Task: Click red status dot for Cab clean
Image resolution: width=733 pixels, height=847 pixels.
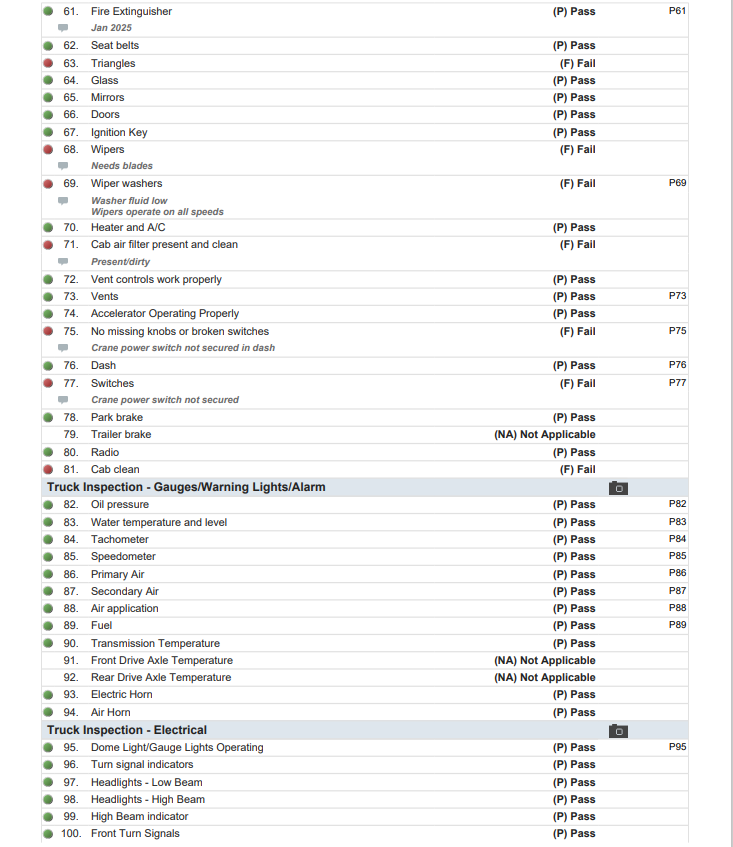Action: [x=48, y=470]
